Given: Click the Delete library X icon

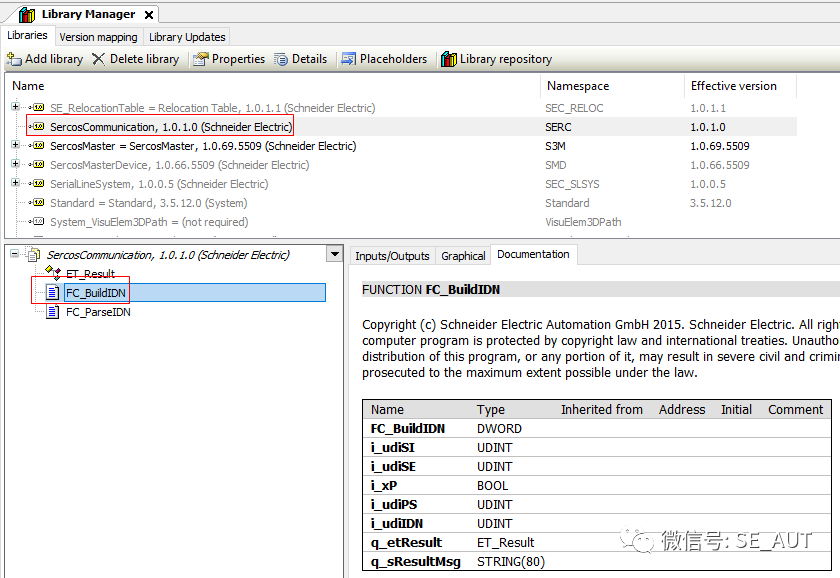Looking at the screenshot, I should [x=98, y=59].
